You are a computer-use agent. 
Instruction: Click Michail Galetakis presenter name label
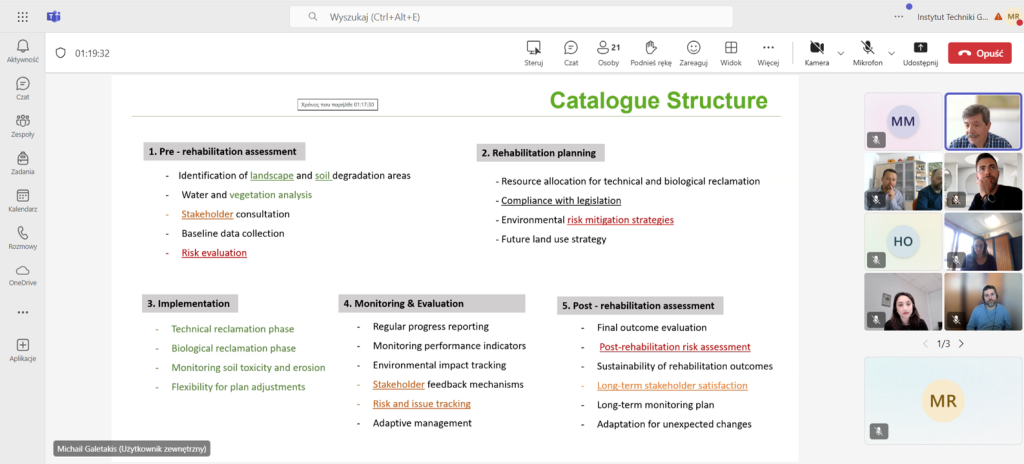tap(133, 449)
